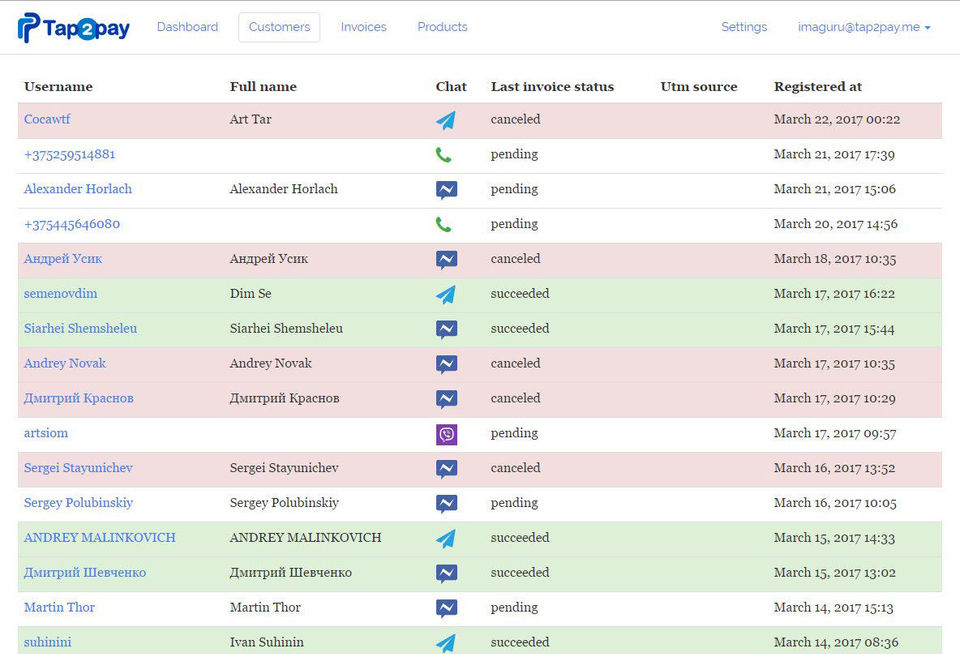Switch to the Dashboard tab
960x654 pixels.
(187, 27)
